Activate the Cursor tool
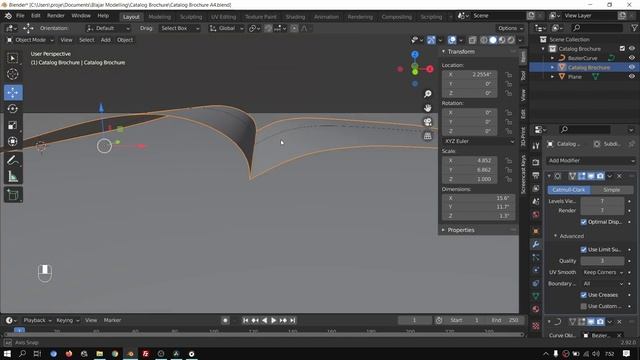The image size is (640, 360). pyautogui.click(x=13, y=74)
